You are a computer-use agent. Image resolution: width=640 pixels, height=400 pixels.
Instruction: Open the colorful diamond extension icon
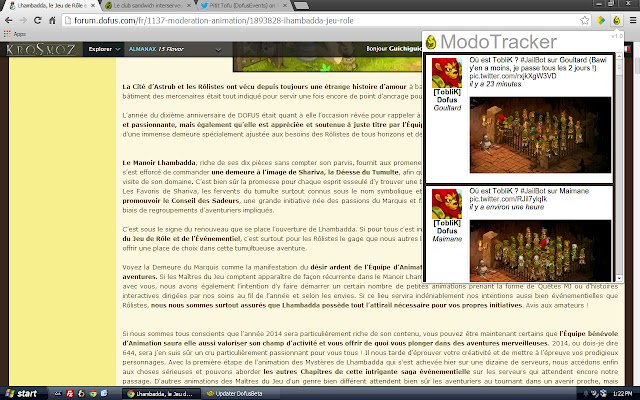pyautogui.click(x=601, y=20)
